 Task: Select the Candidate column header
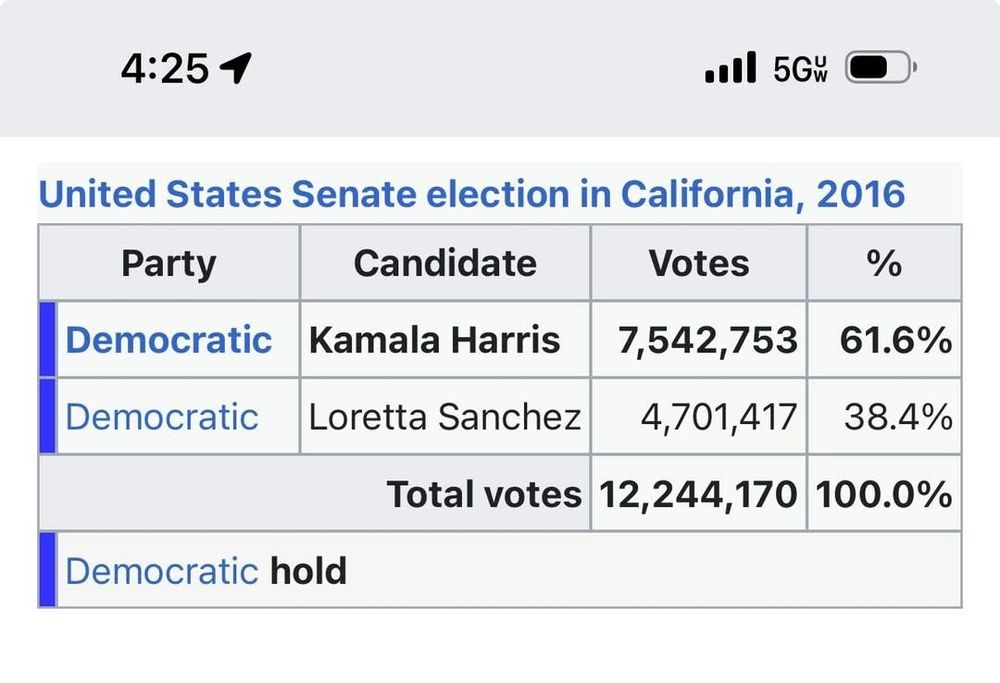click(445, 263)
